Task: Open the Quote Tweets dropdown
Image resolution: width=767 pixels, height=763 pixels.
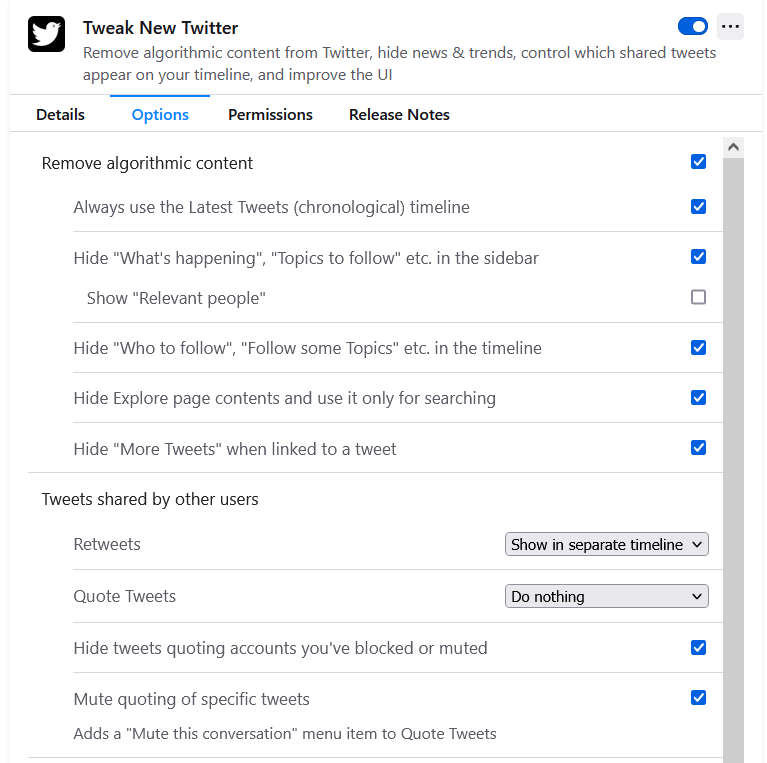Action: pyautogui.click(x=607, y=596)
